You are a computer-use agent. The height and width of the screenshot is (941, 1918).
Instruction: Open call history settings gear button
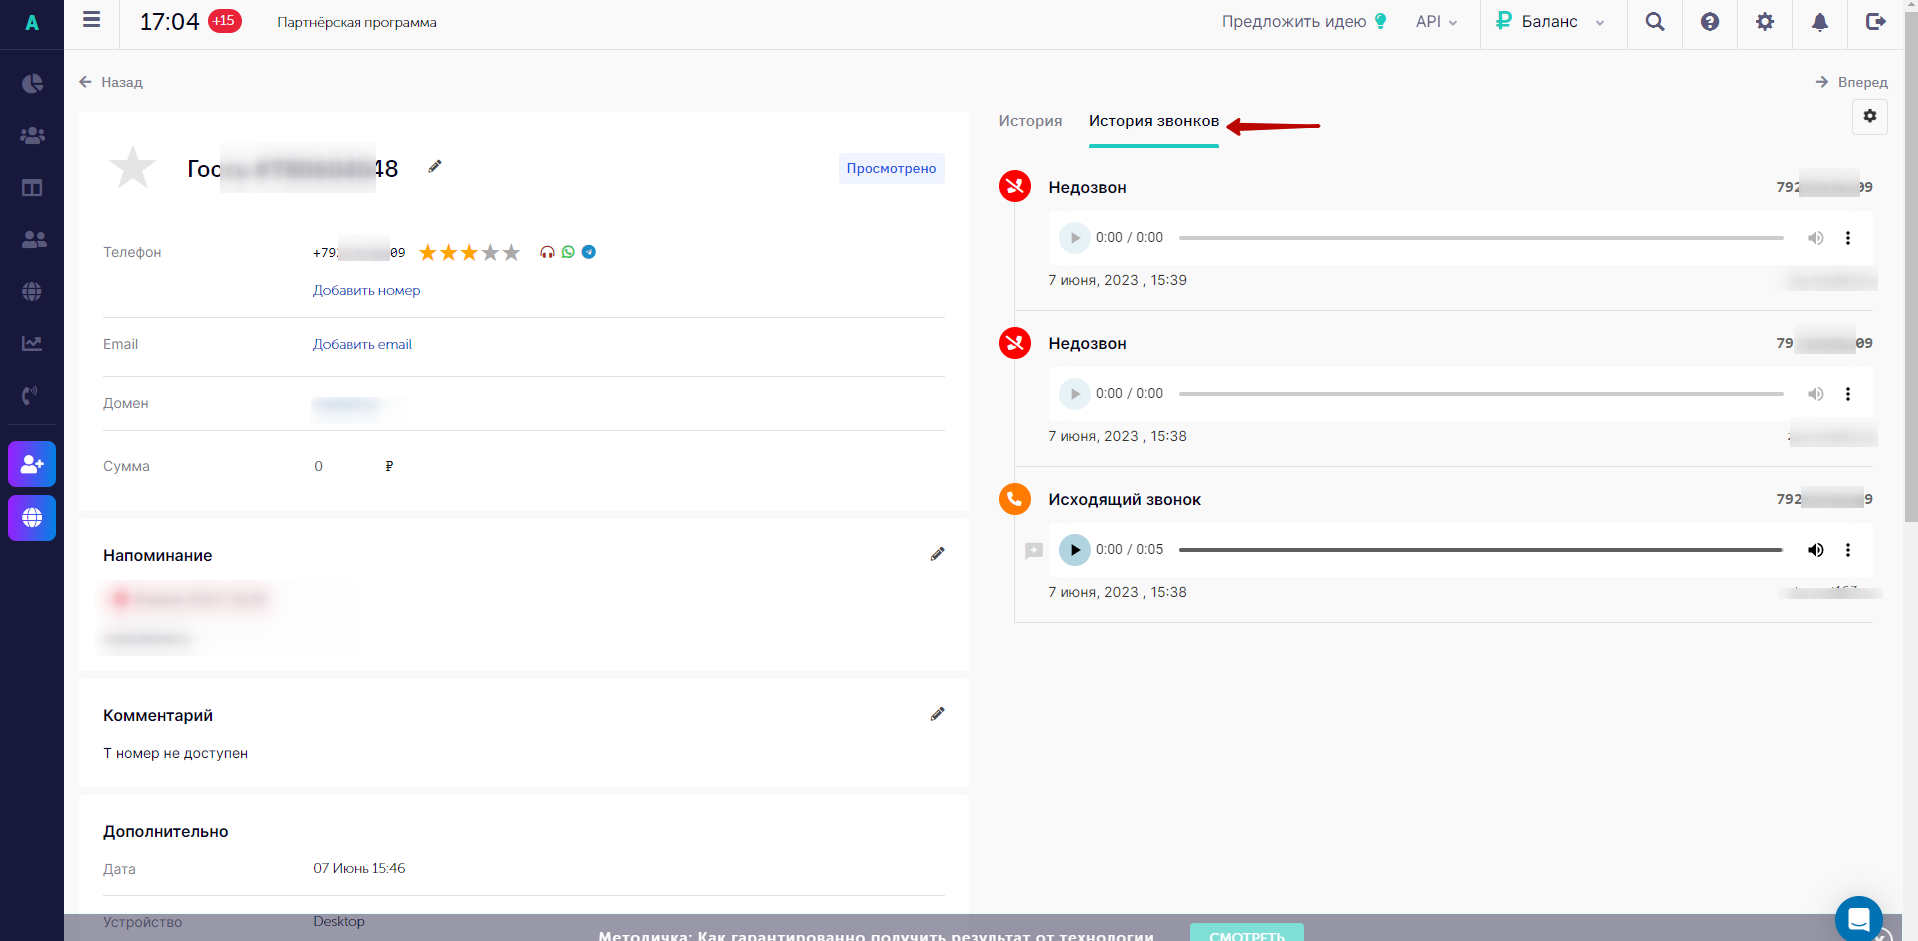1870,116
